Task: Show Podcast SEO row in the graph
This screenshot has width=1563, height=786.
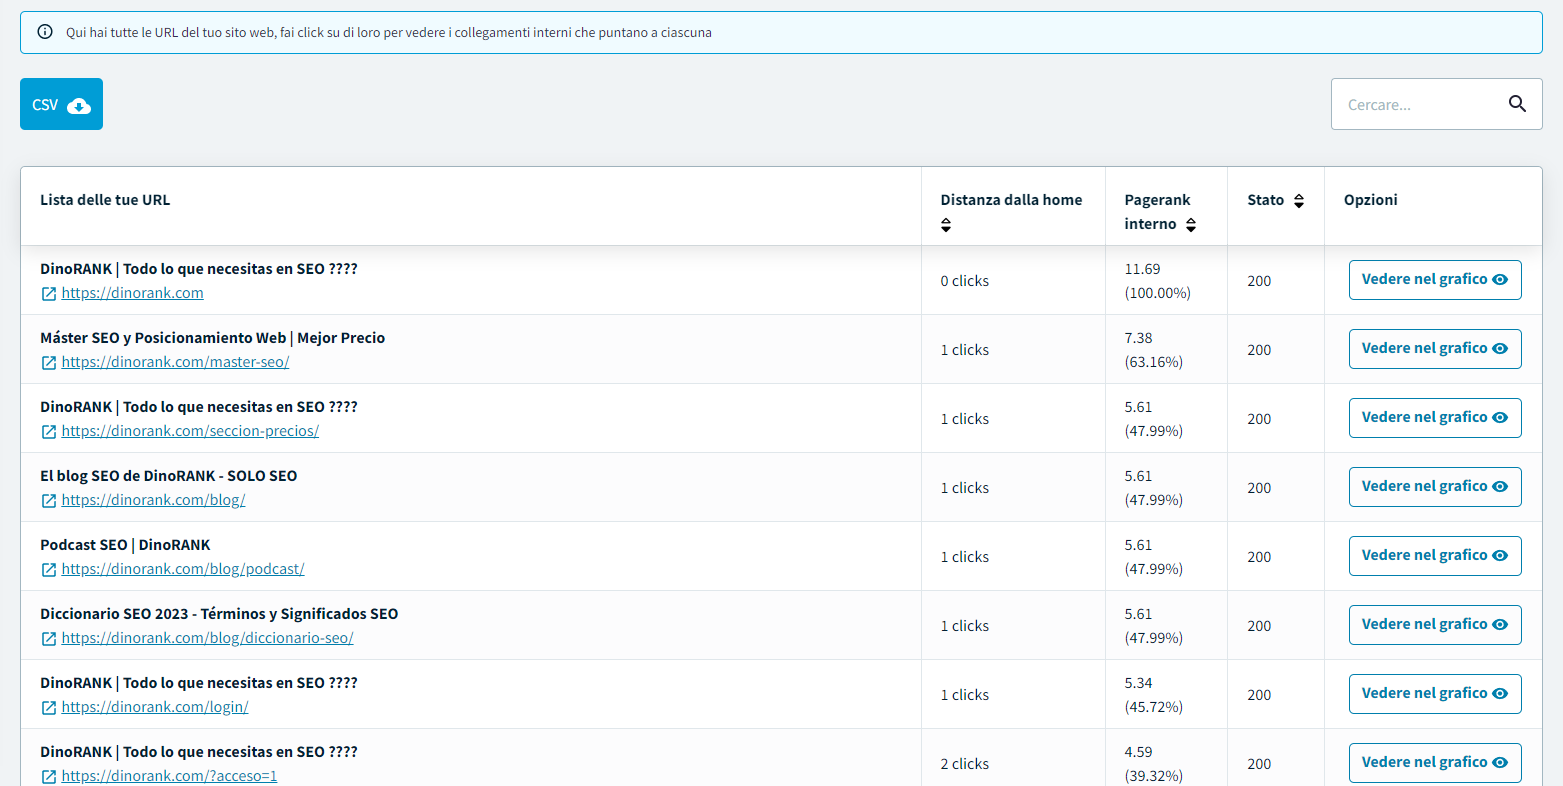Action: pyautogui.click(x=1434, y=556)
